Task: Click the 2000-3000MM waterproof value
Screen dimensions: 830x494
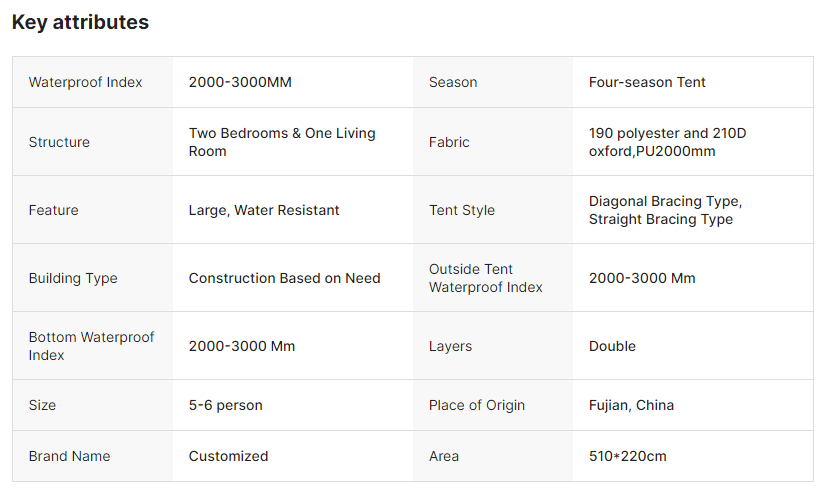Action: tap(240, 82)
